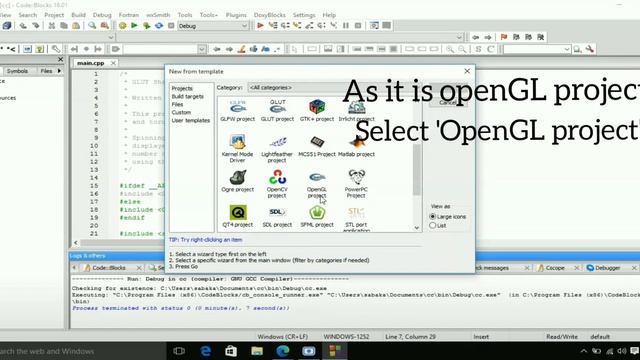640x360 pixels.
Task: Select Custom in wizard type list
Action: (x=181, y=112)
